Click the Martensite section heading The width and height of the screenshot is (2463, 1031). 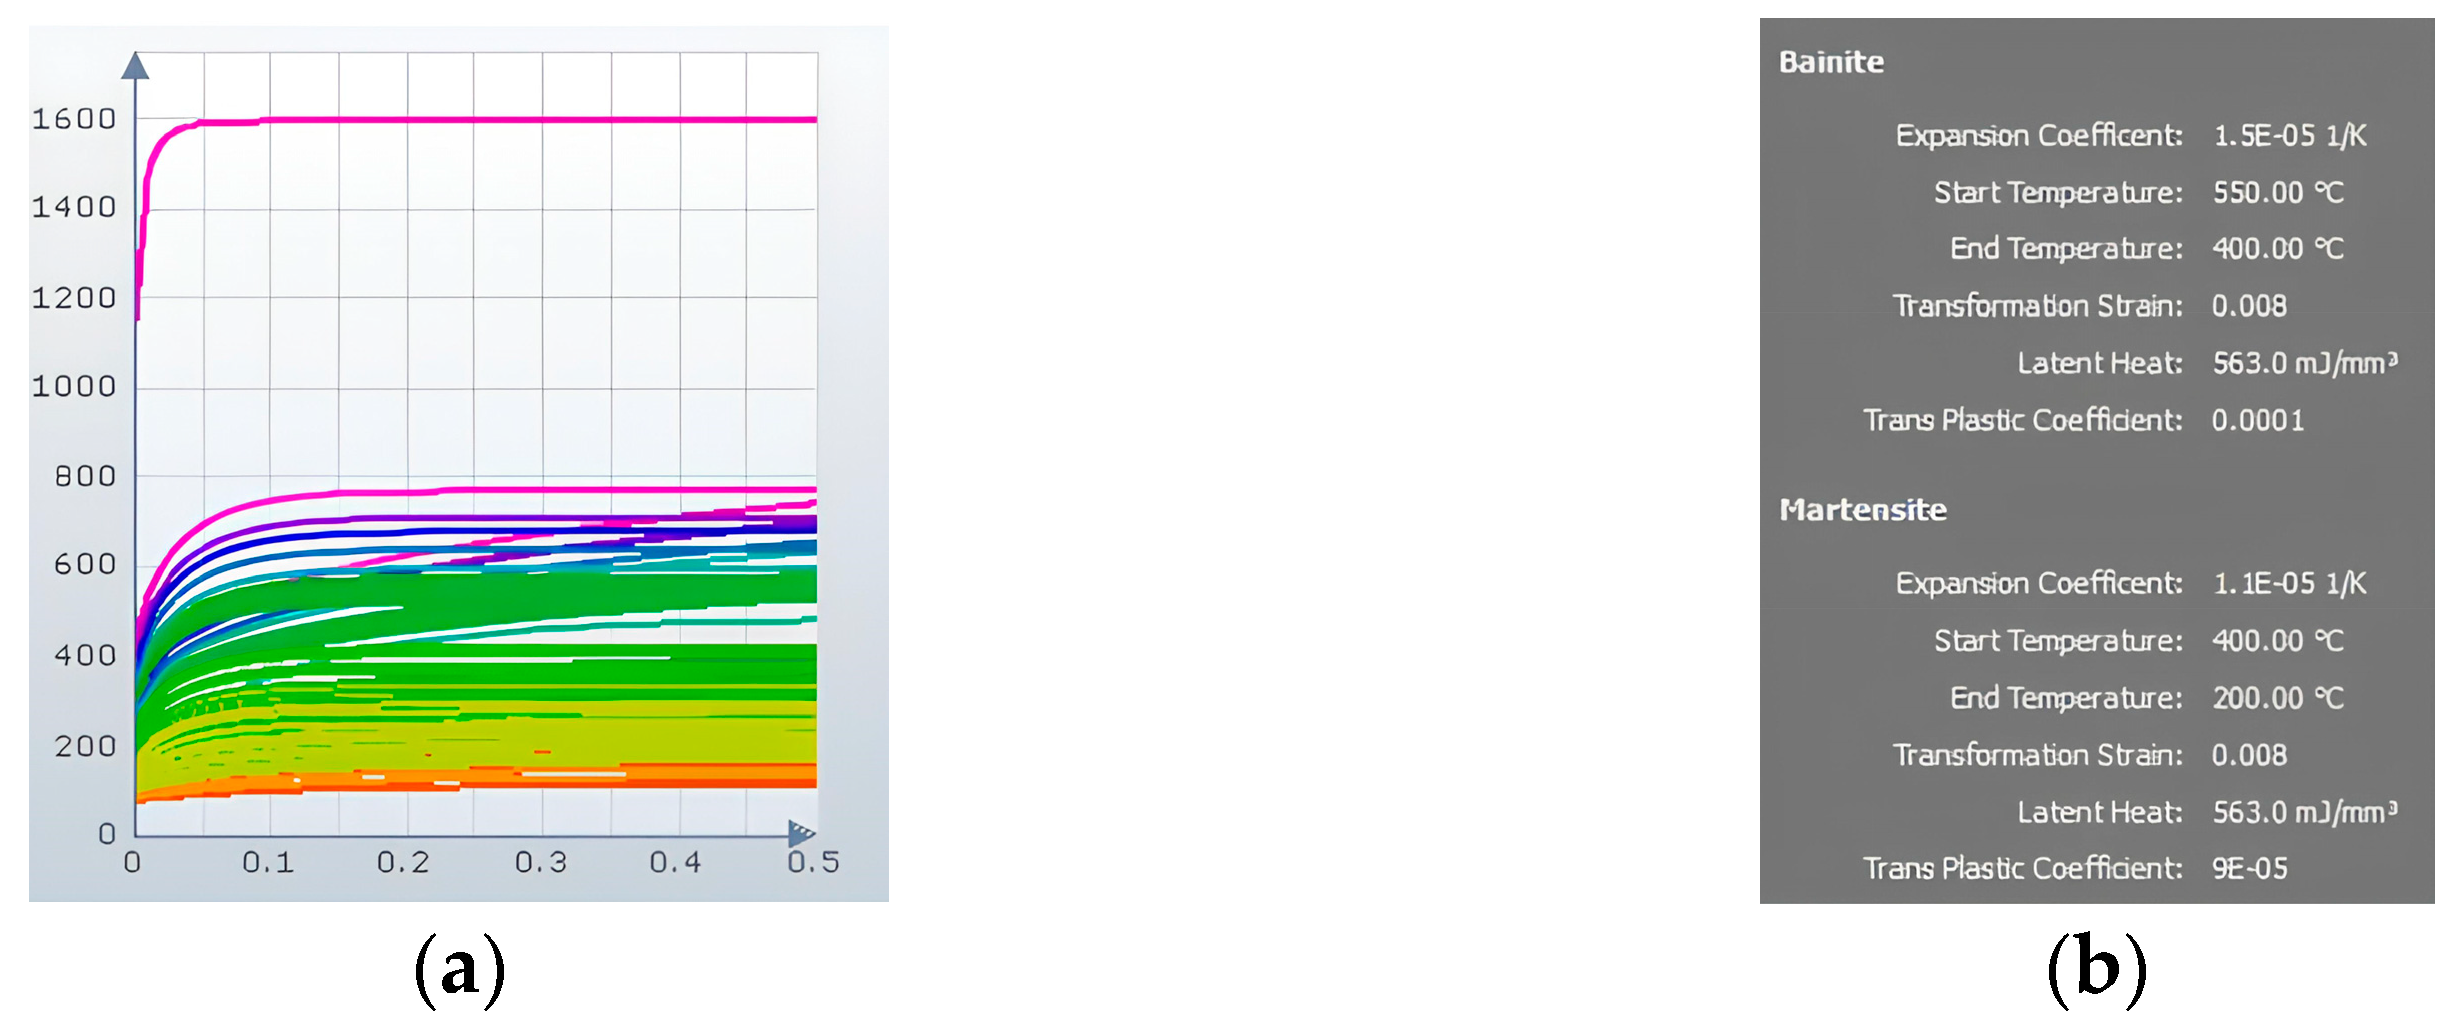click(x=1862, y=510)
